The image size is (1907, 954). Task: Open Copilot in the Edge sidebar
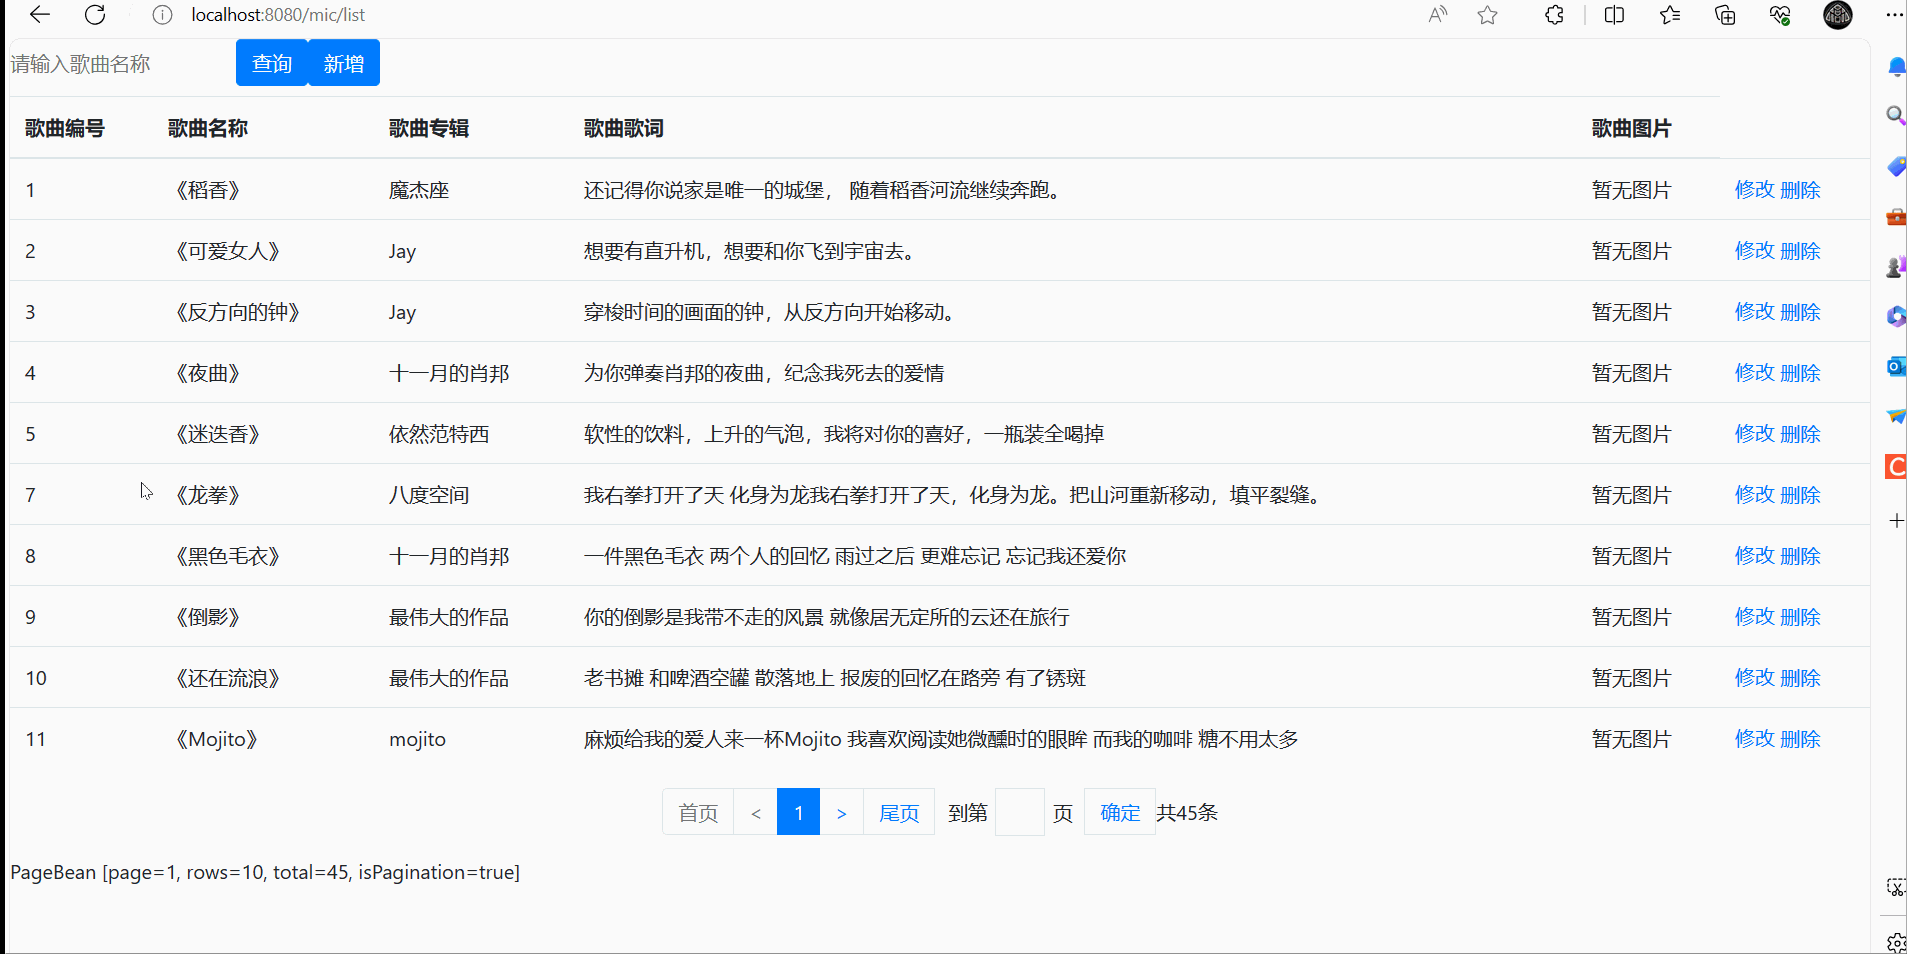(x=1895, y=317)
